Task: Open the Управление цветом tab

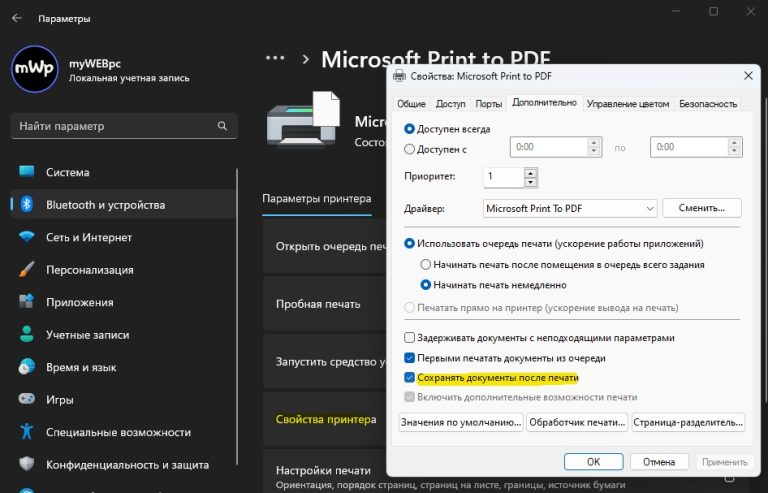Action: point(628,104)
